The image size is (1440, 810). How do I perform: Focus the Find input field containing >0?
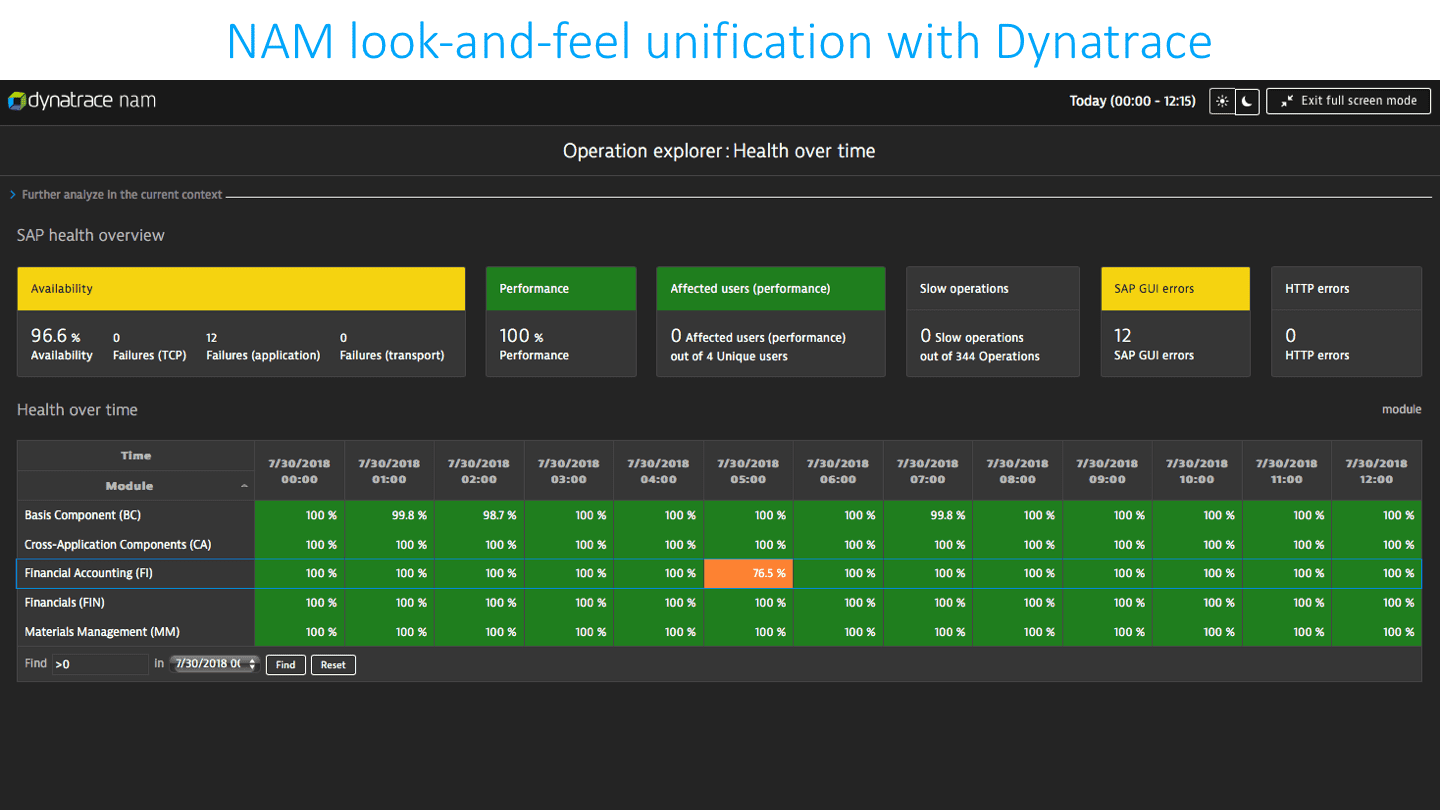click(x=100, y=664)
